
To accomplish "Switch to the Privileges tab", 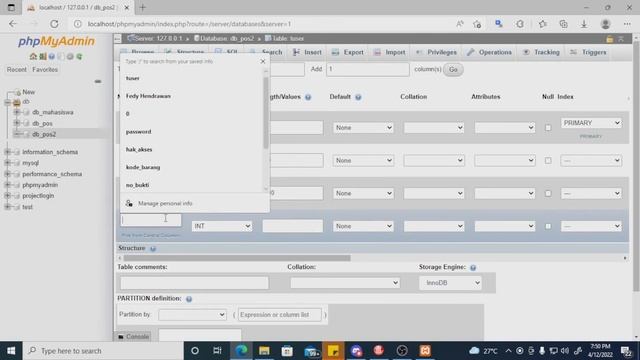I will point(436,52).
